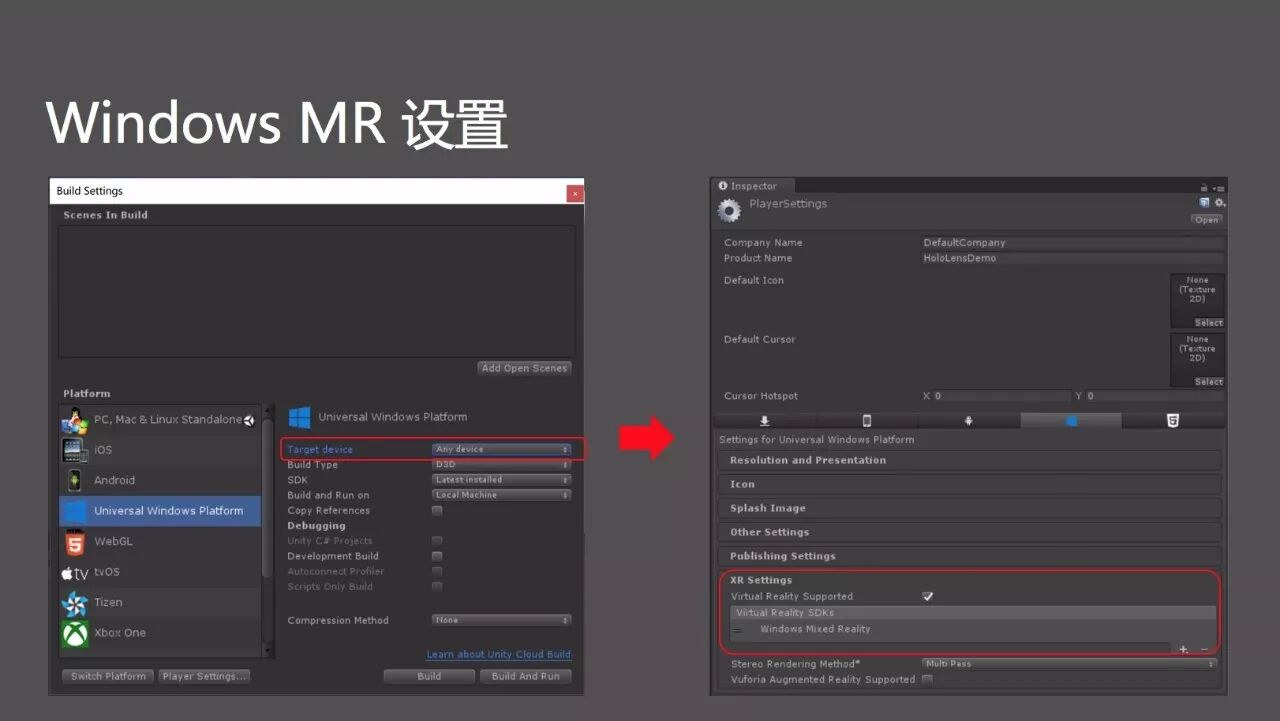
Task: Toggle the Inspector lock icon
Action: (1204, 187)
